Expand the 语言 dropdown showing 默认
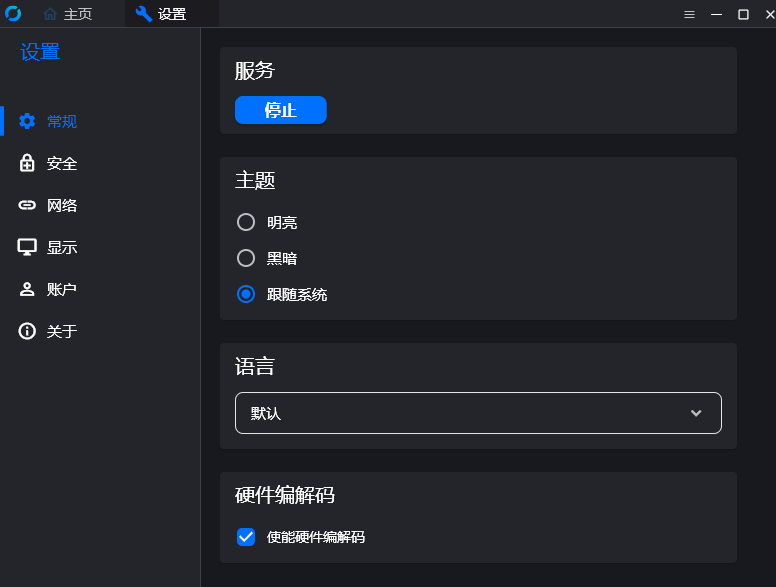The width and height of the screenshot is (776, 587). [x=478, y=413]
